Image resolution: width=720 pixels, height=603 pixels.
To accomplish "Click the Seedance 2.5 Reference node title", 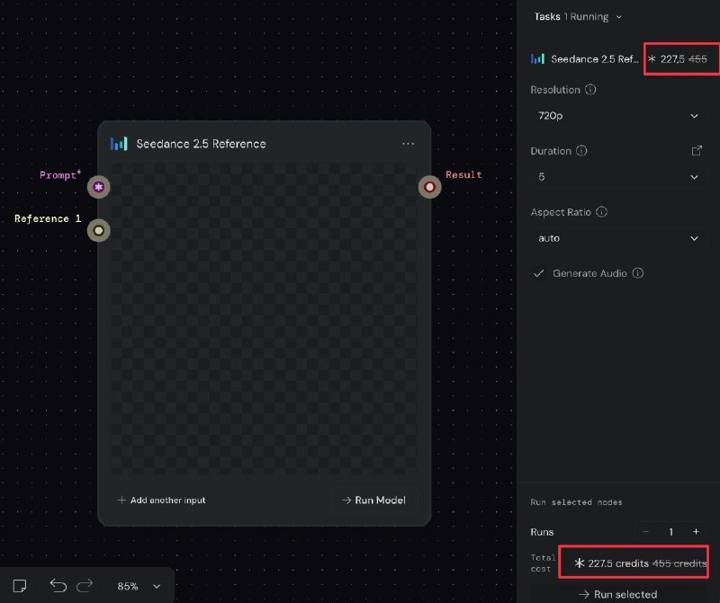I will 201,144.
